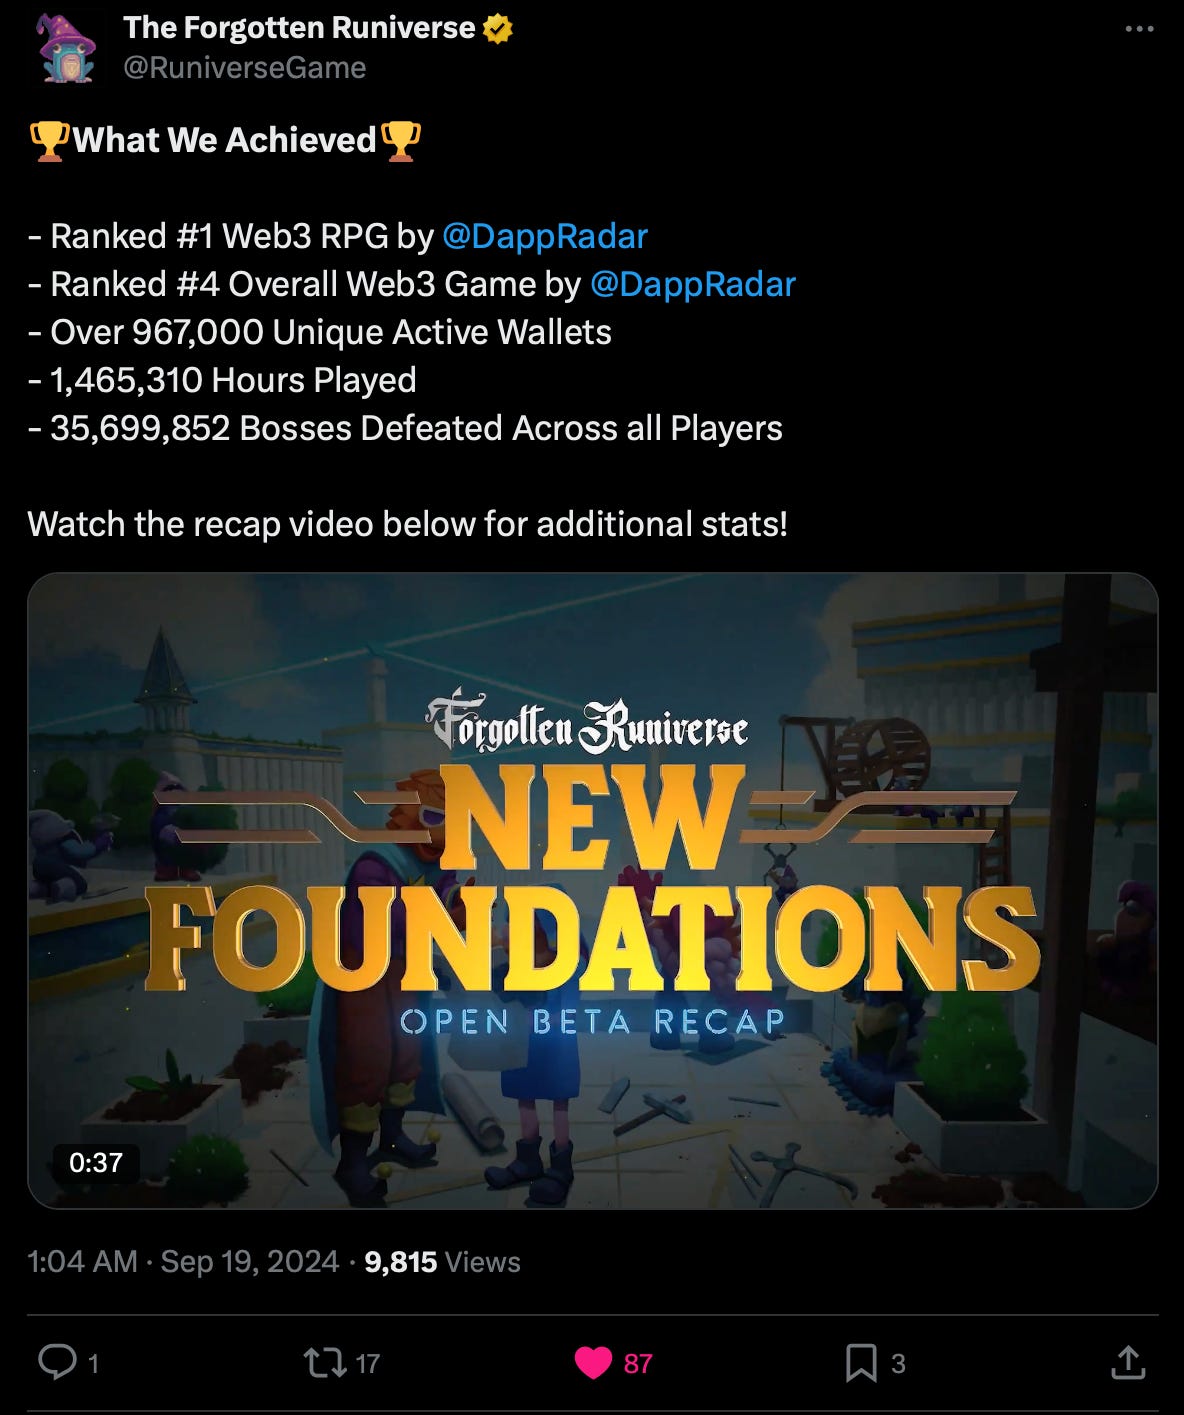The width and height of the screenshot is (1184, 1415).
Task: Open the reply comment icon
Action: 57,1362
